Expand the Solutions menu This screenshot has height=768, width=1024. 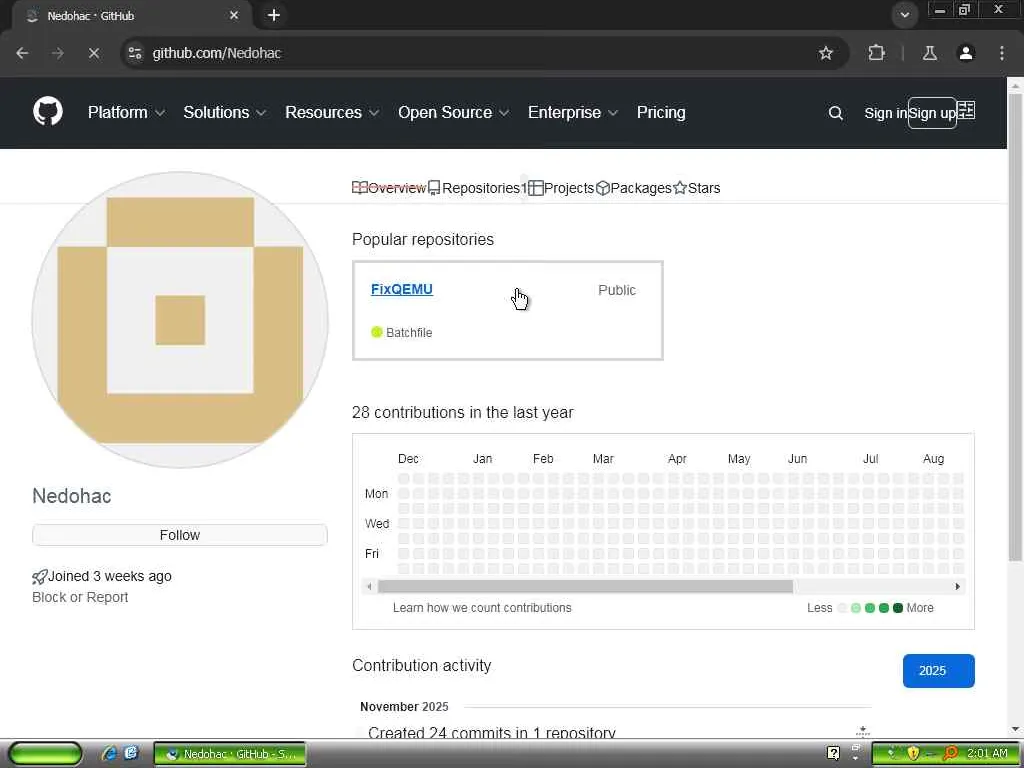[x=224, y=112]
